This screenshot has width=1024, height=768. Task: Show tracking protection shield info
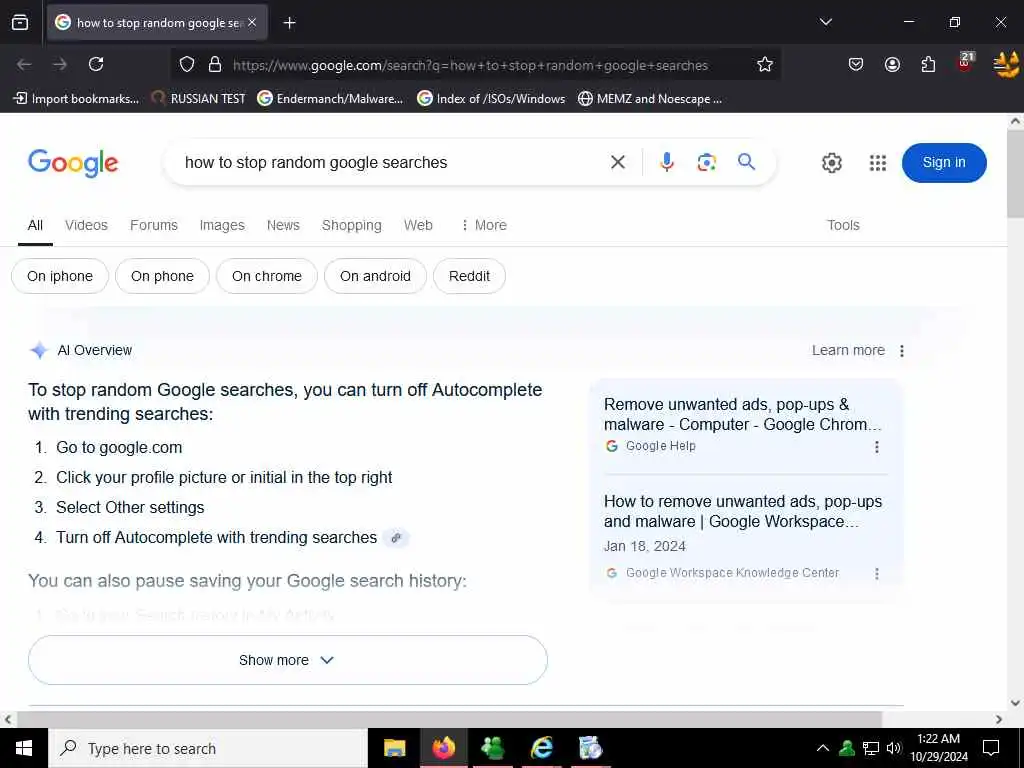[x=187, y=65]
